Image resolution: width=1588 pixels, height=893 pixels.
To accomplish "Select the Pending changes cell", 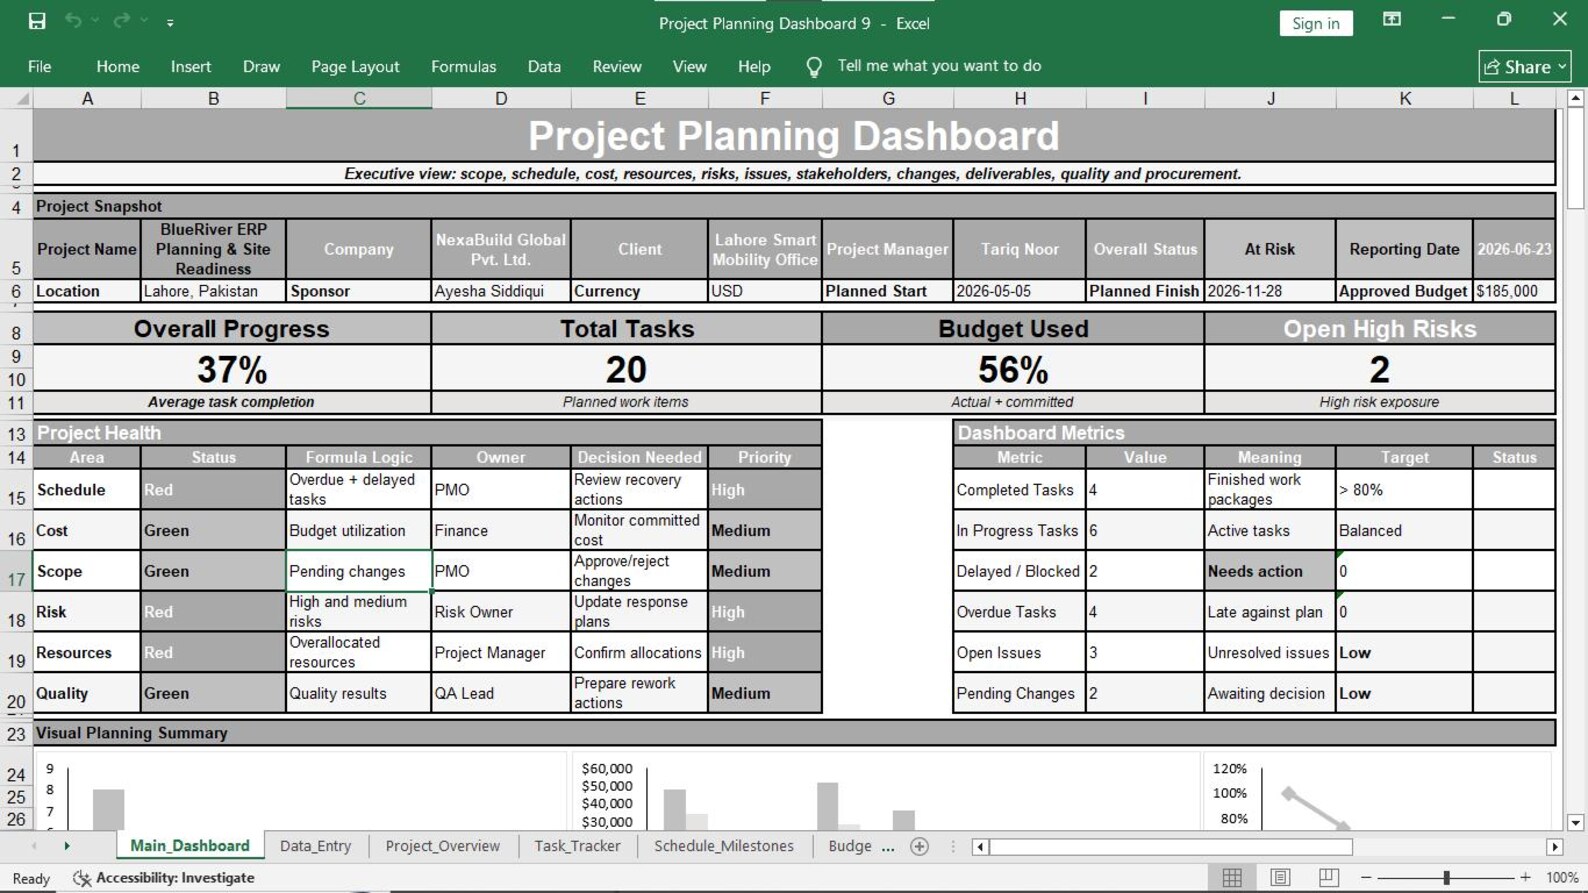I will 359,571.
